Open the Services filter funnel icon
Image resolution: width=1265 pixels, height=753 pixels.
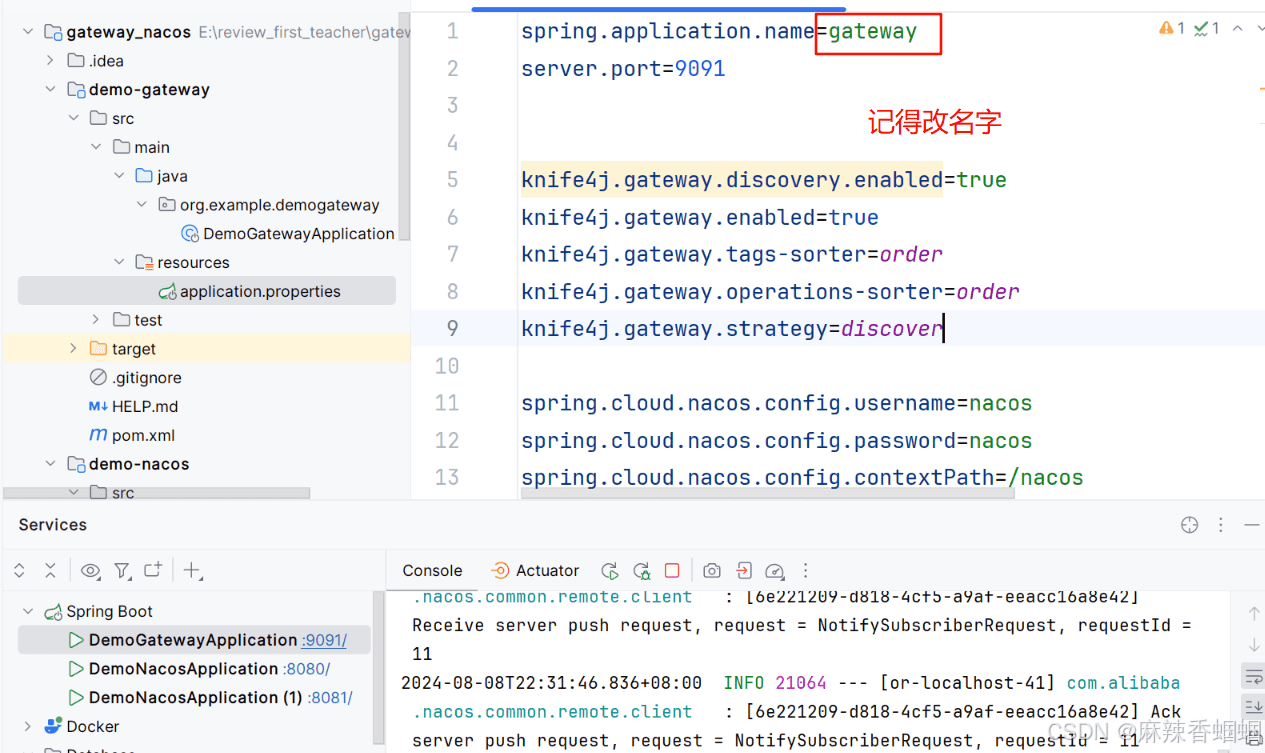pos(122,571)
